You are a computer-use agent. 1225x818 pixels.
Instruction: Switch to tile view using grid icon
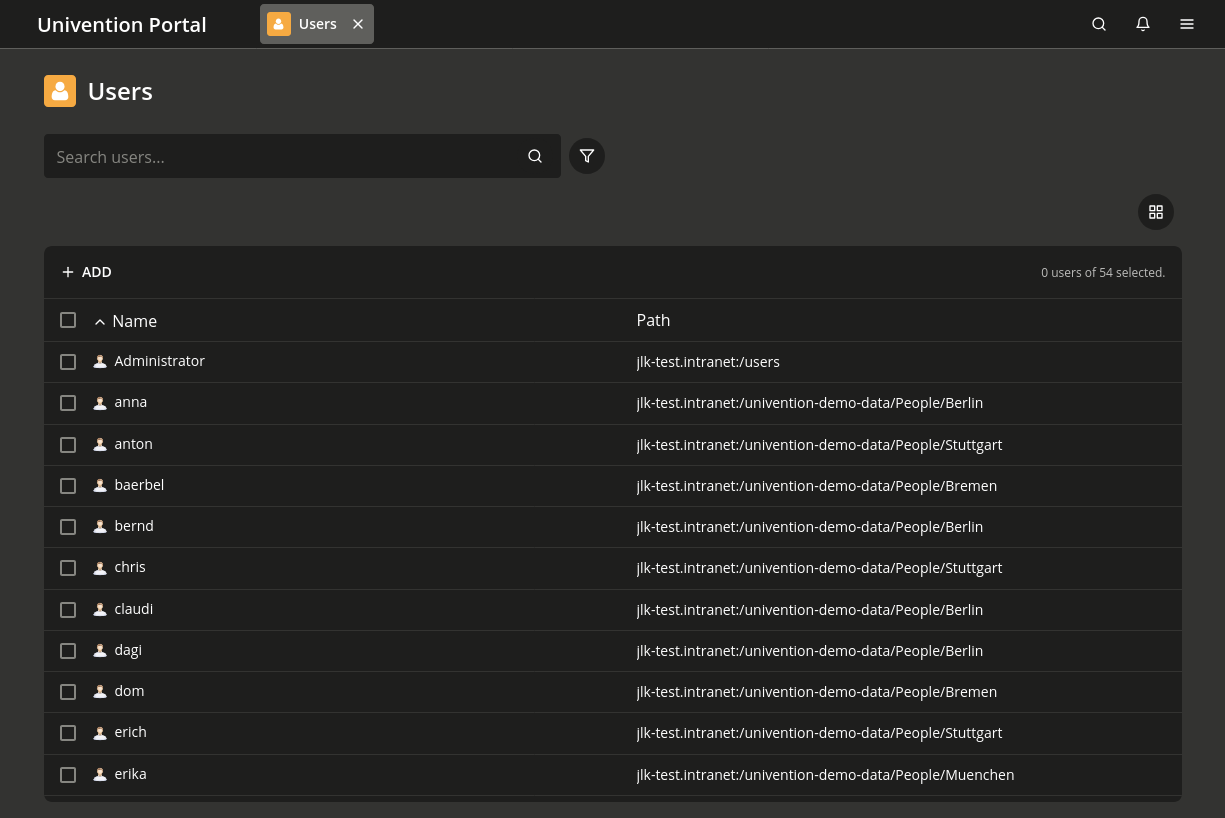click(1155, 212)
